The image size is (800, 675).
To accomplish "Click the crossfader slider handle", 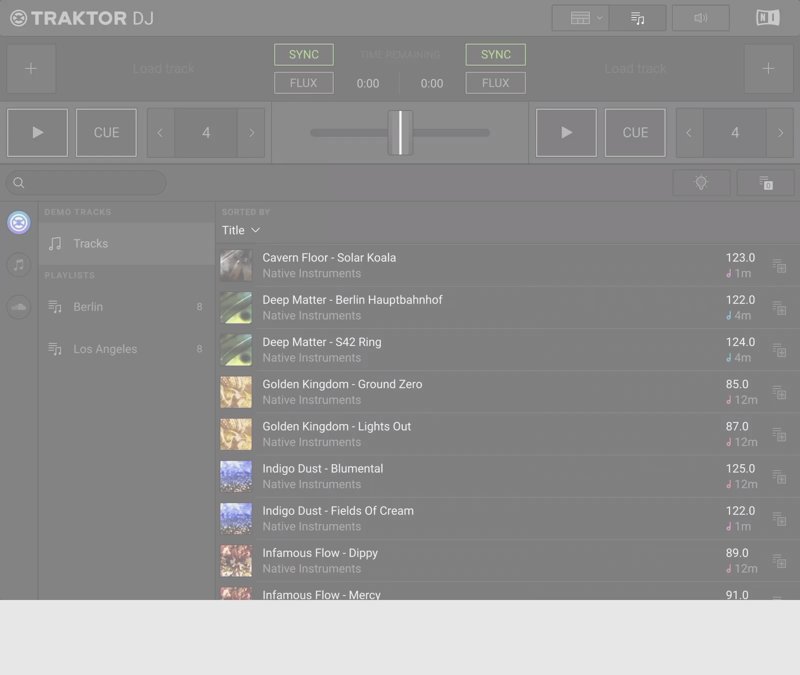I will [x=400, y=133].
